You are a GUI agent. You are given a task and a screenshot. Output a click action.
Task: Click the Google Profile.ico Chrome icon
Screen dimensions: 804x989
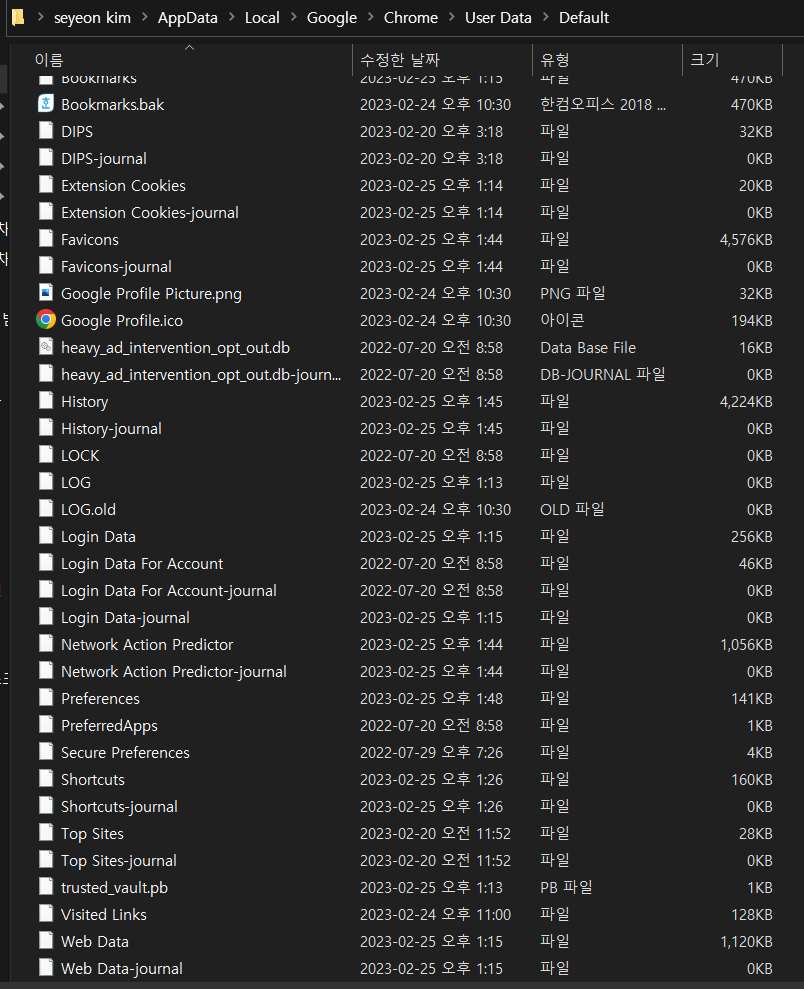point(46,320)
